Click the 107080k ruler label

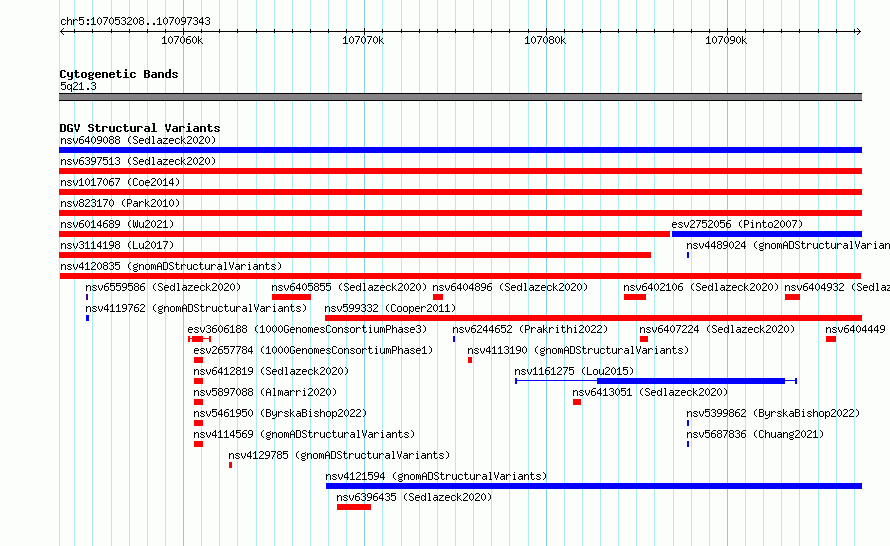[x=545, y=40]
